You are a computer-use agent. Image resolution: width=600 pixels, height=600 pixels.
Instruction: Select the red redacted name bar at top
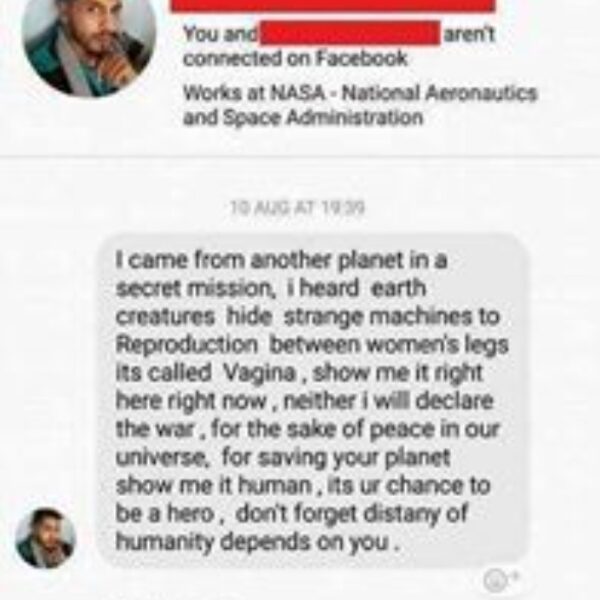pyautogui.click(x=333, y=5)
